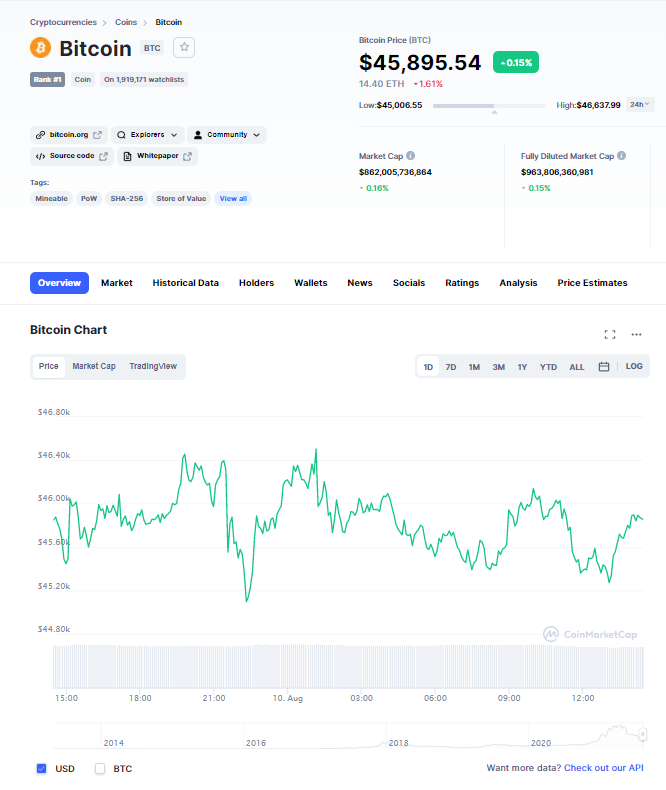This screenshot has width=666, height=790.
Task: Select the 7D time range
Action: click(x=451, y=367)
